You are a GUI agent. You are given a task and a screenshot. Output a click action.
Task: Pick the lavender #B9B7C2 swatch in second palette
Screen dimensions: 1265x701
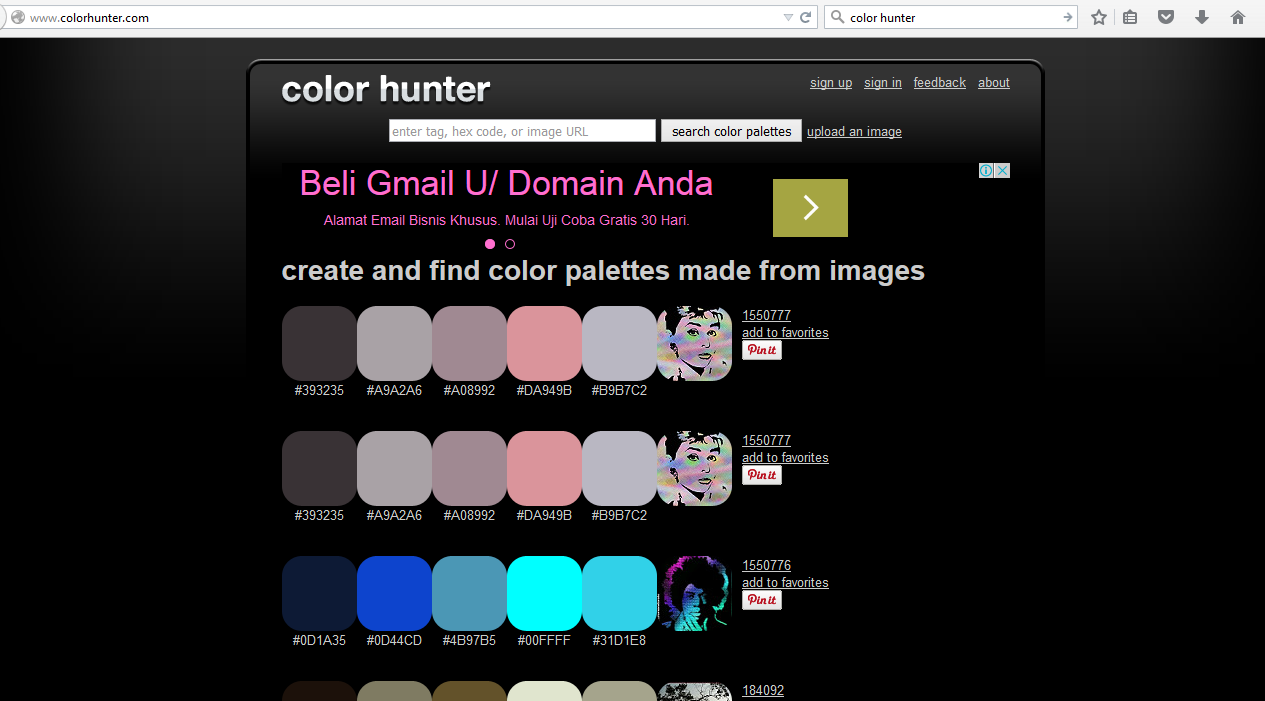click(x=619, y=468)
